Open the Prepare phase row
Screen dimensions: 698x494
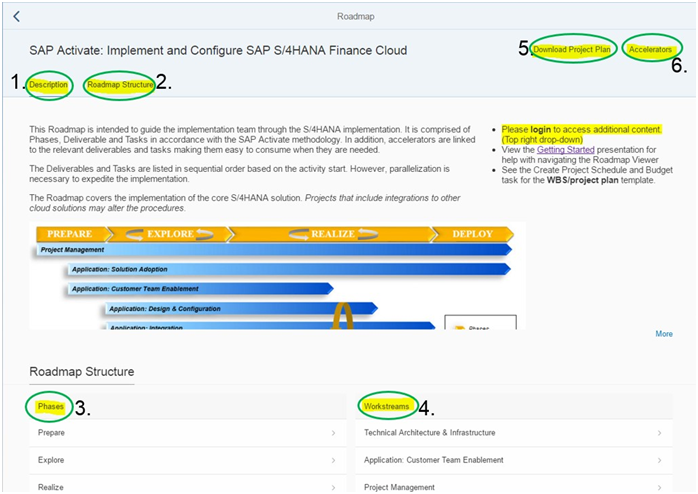point(187,433)
